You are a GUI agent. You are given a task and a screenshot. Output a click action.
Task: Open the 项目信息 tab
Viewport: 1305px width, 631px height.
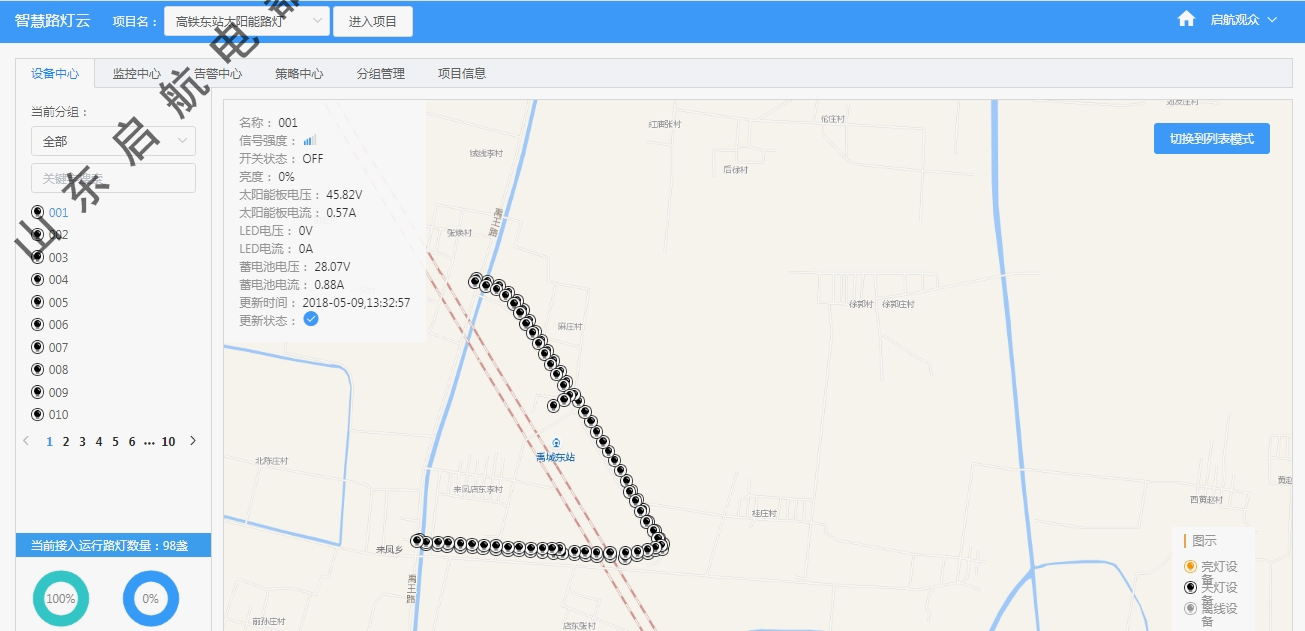tap(462, 74)
